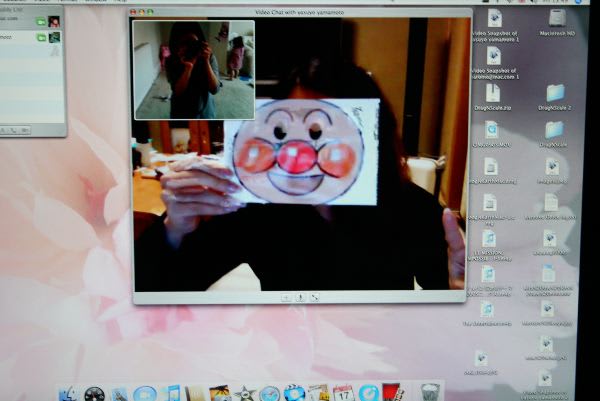
Task: Open Photo Booth red curtain icon in the Dock
Action: [x=393, y=393]
